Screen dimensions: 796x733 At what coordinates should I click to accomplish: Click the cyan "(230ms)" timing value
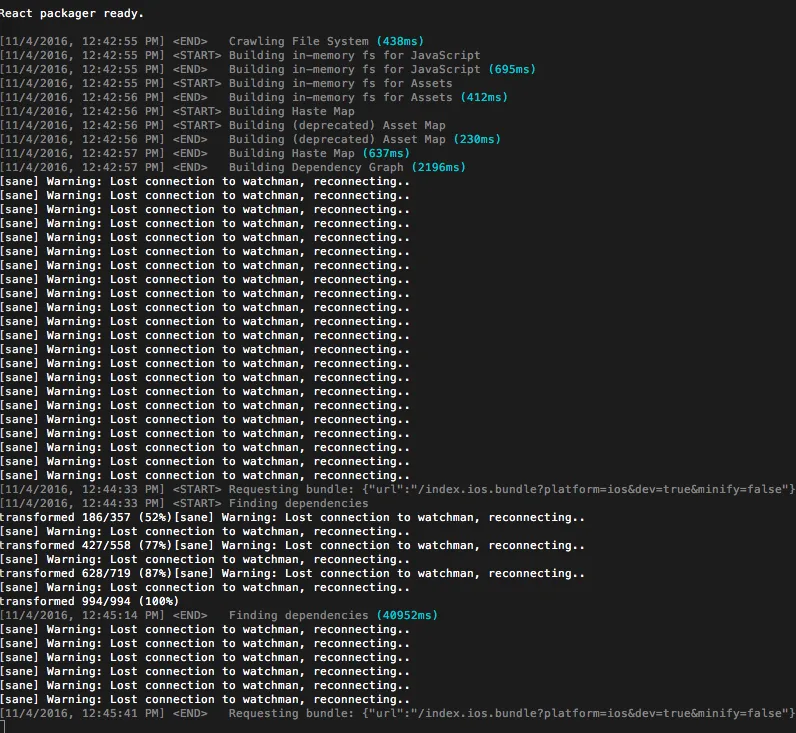point(477,139)
